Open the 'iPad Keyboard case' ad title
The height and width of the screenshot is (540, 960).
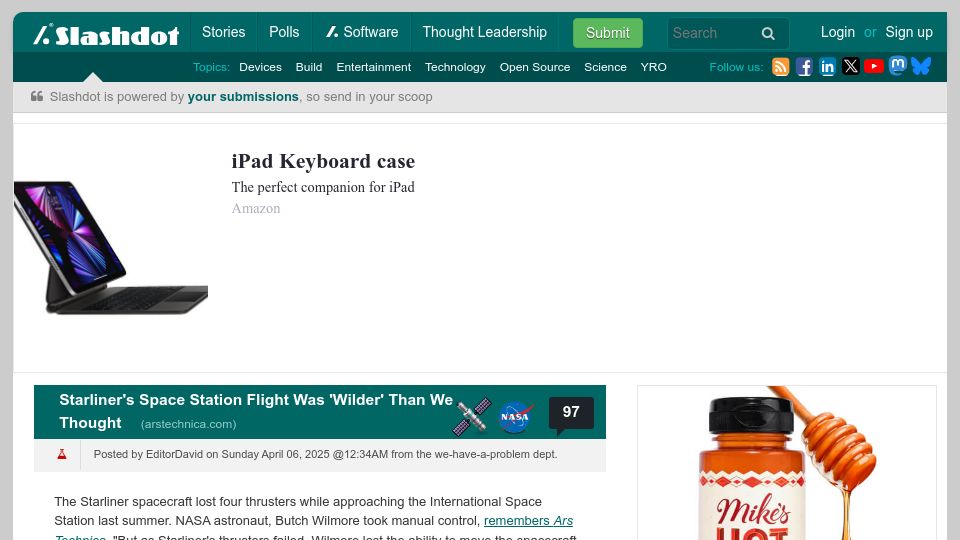click(x=323, y=161)
